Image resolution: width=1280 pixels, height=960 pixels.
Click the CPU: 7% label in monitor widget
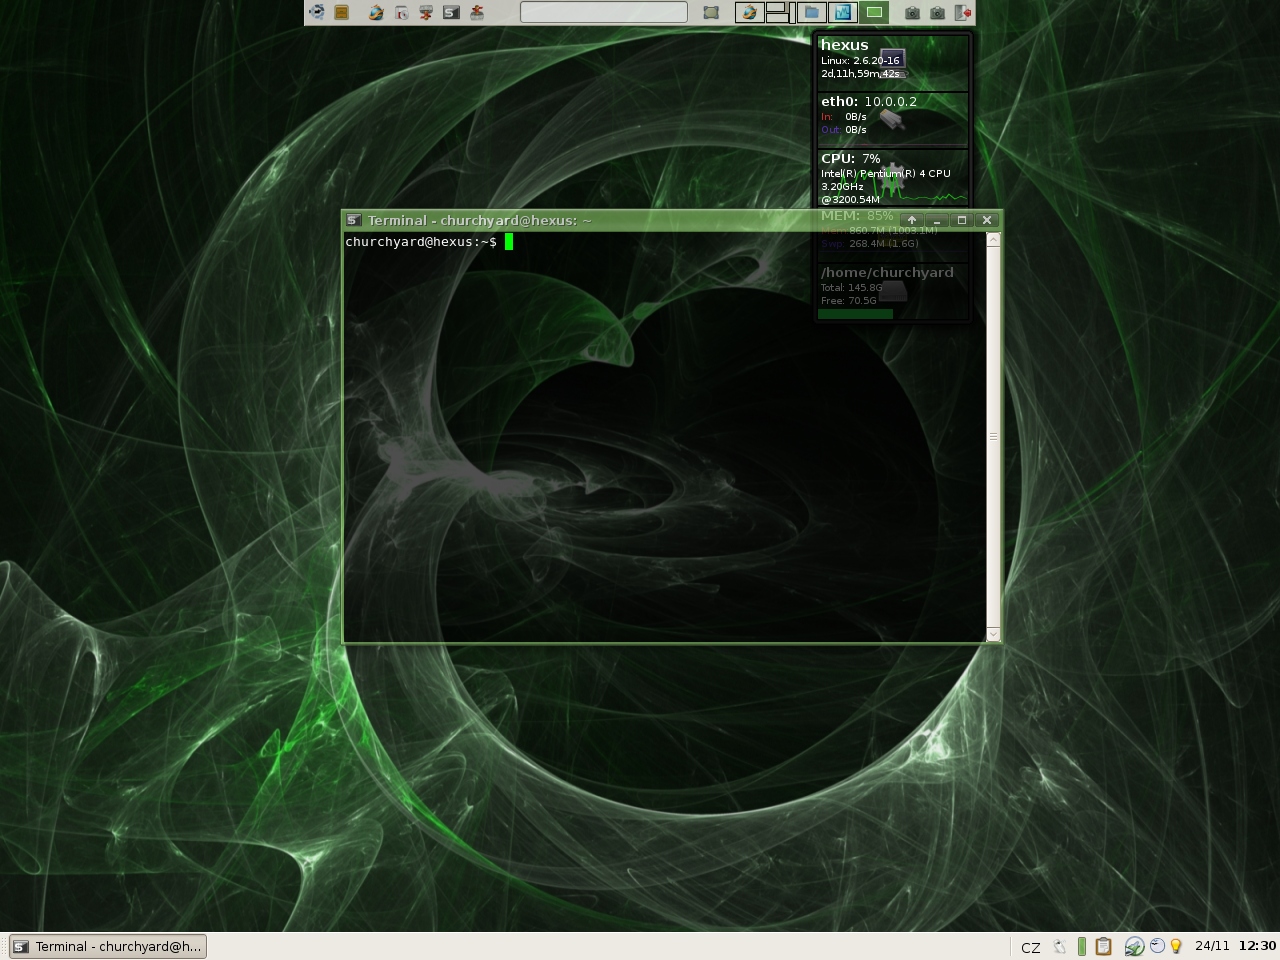click(851, 158)
